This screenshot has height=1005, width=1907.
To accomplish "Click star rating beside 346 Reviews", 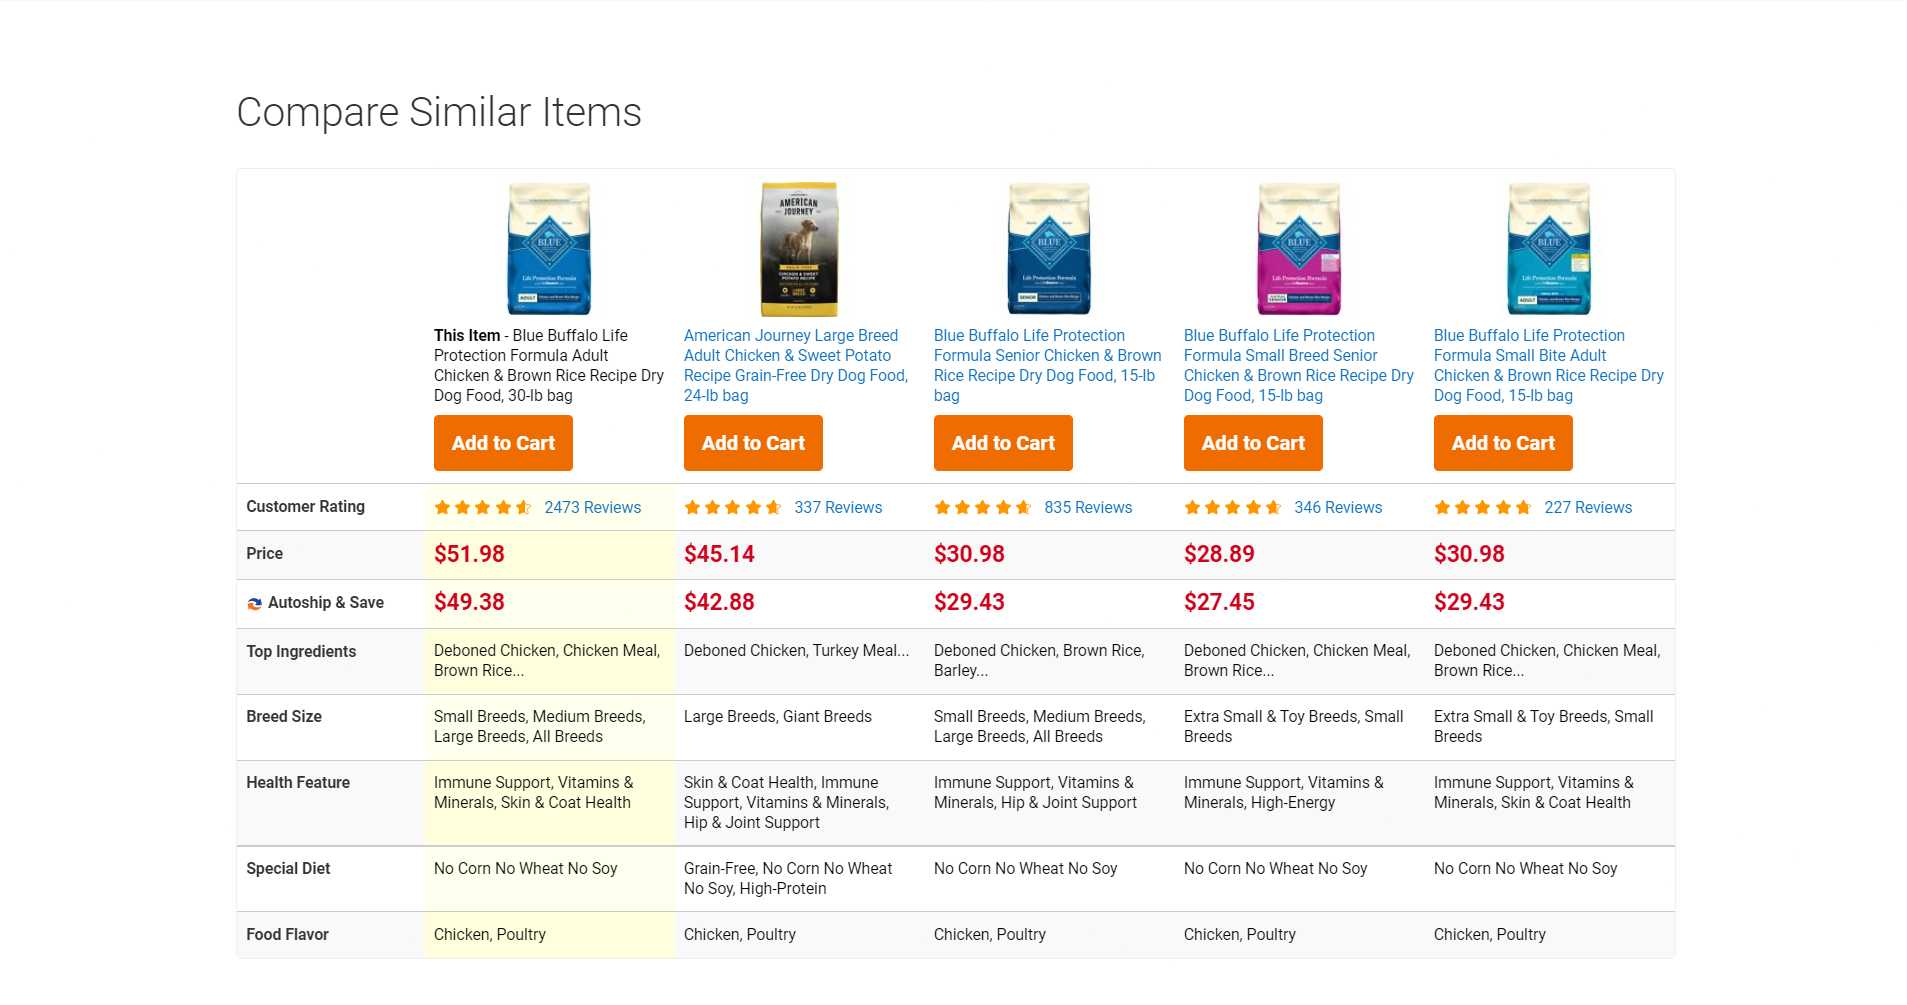I will click(x=1232, y=508).
